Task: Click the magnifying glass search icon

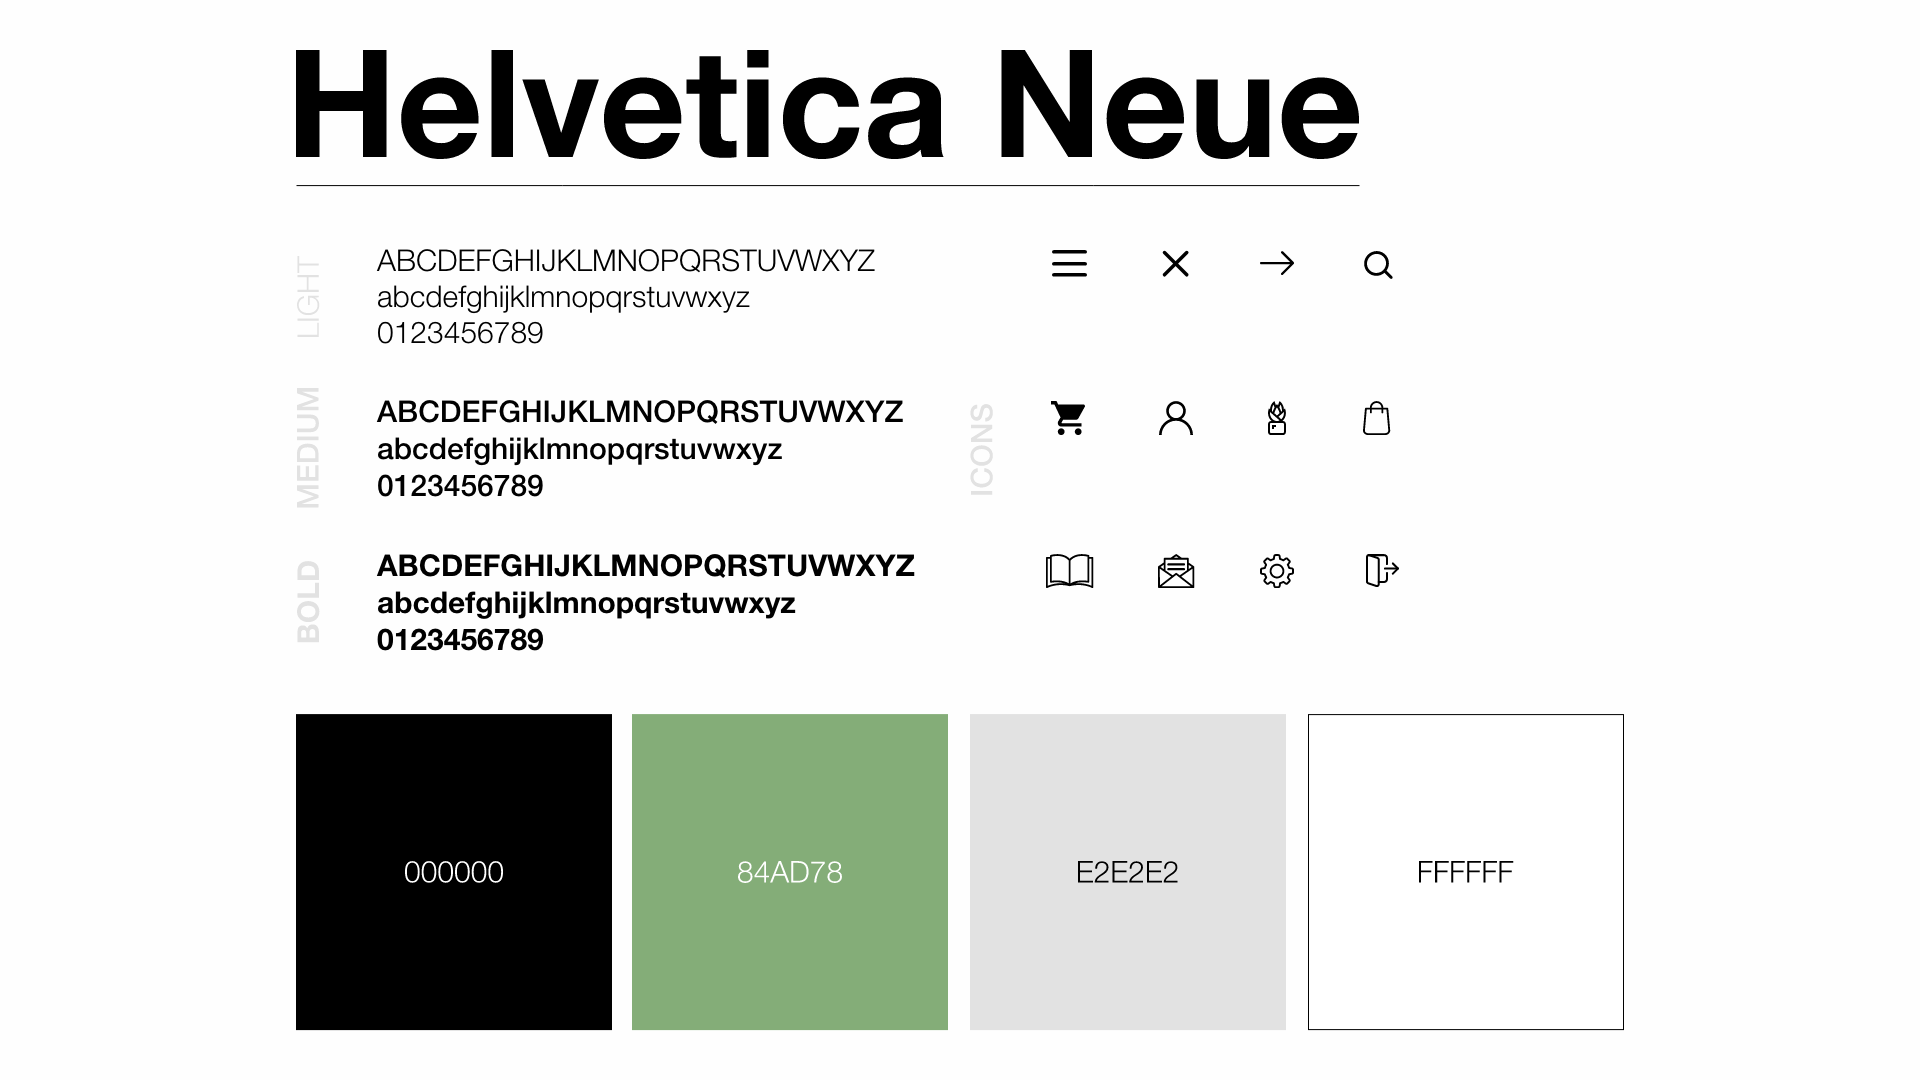Action: [x=1378, y=265]
